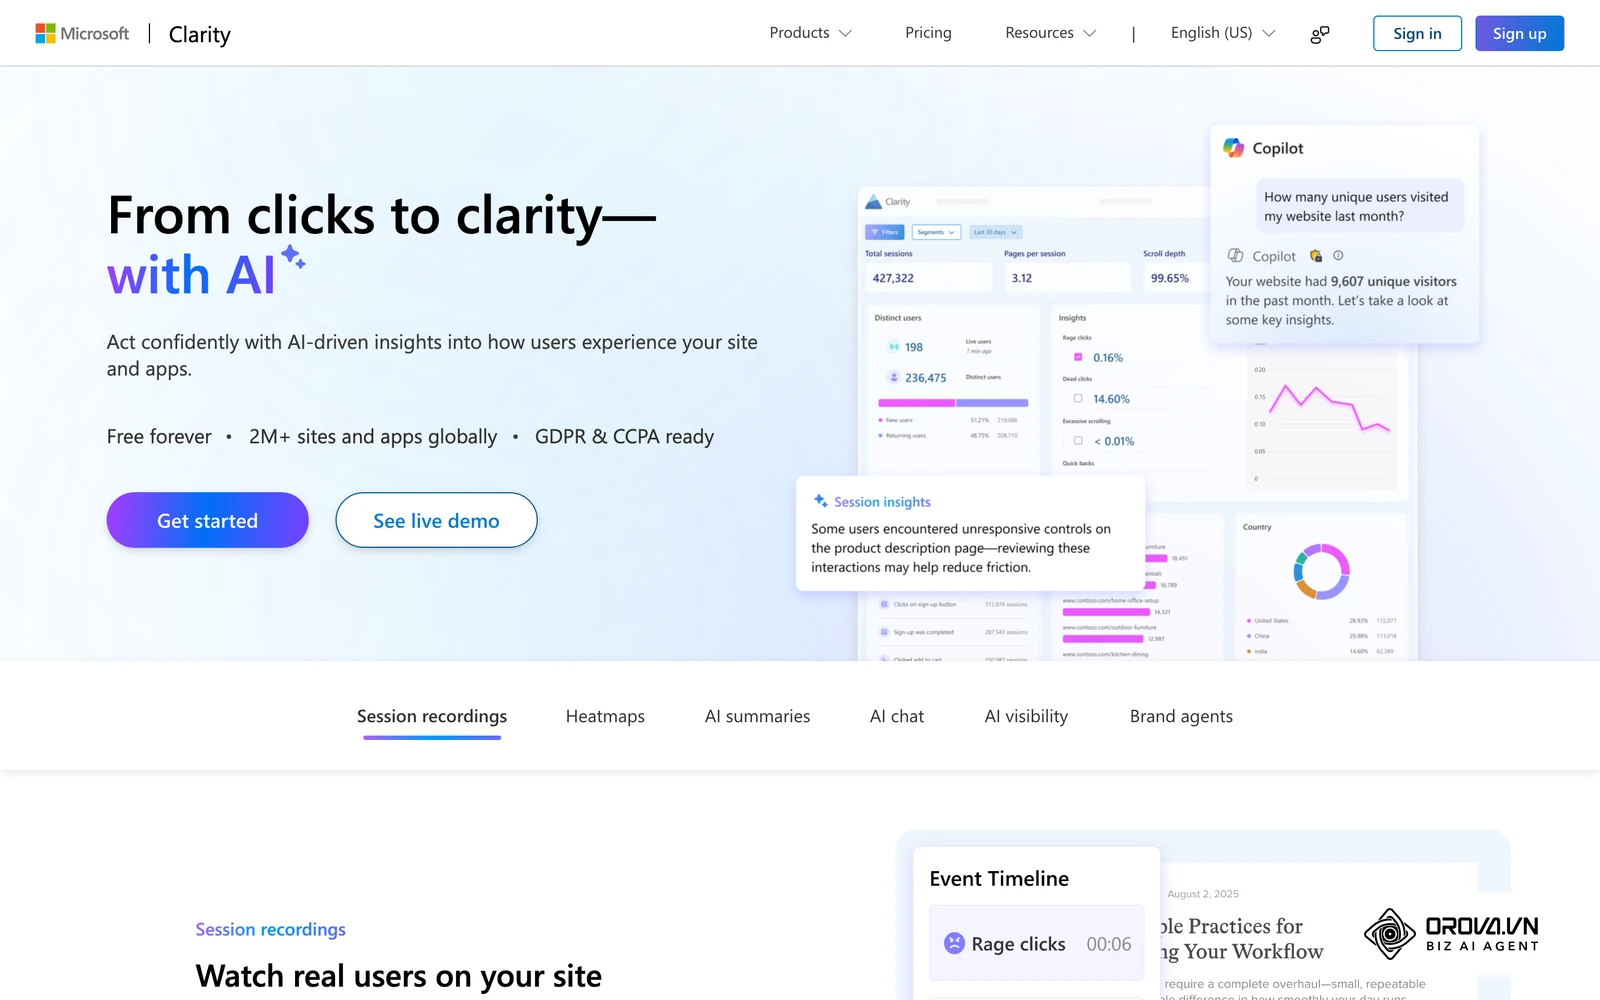
Task: Select the Rage clicks 00:06 event
Action: coord(1037,943)
